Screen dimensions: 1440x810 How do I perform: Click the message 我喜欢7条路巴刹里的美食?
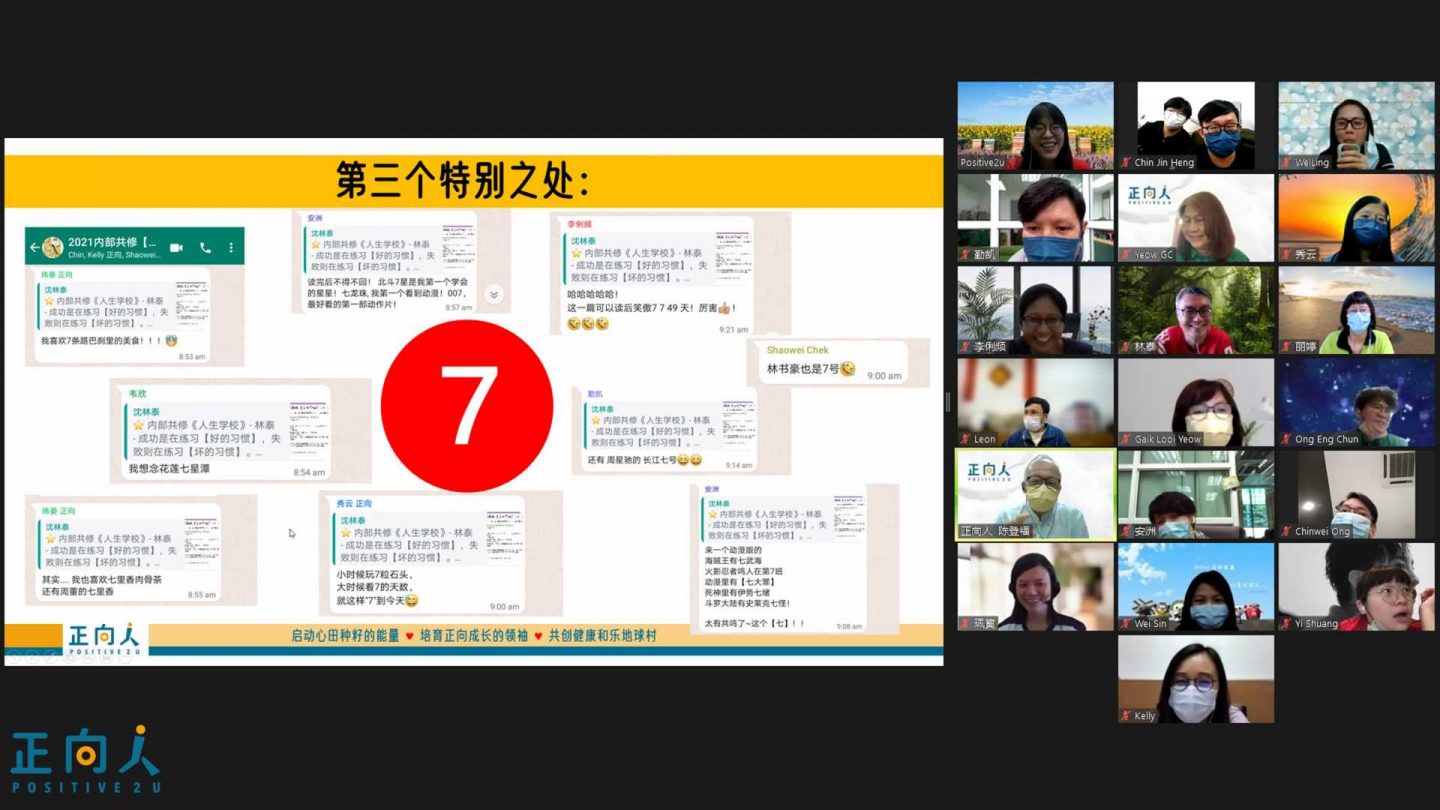[x=109, y=341]
